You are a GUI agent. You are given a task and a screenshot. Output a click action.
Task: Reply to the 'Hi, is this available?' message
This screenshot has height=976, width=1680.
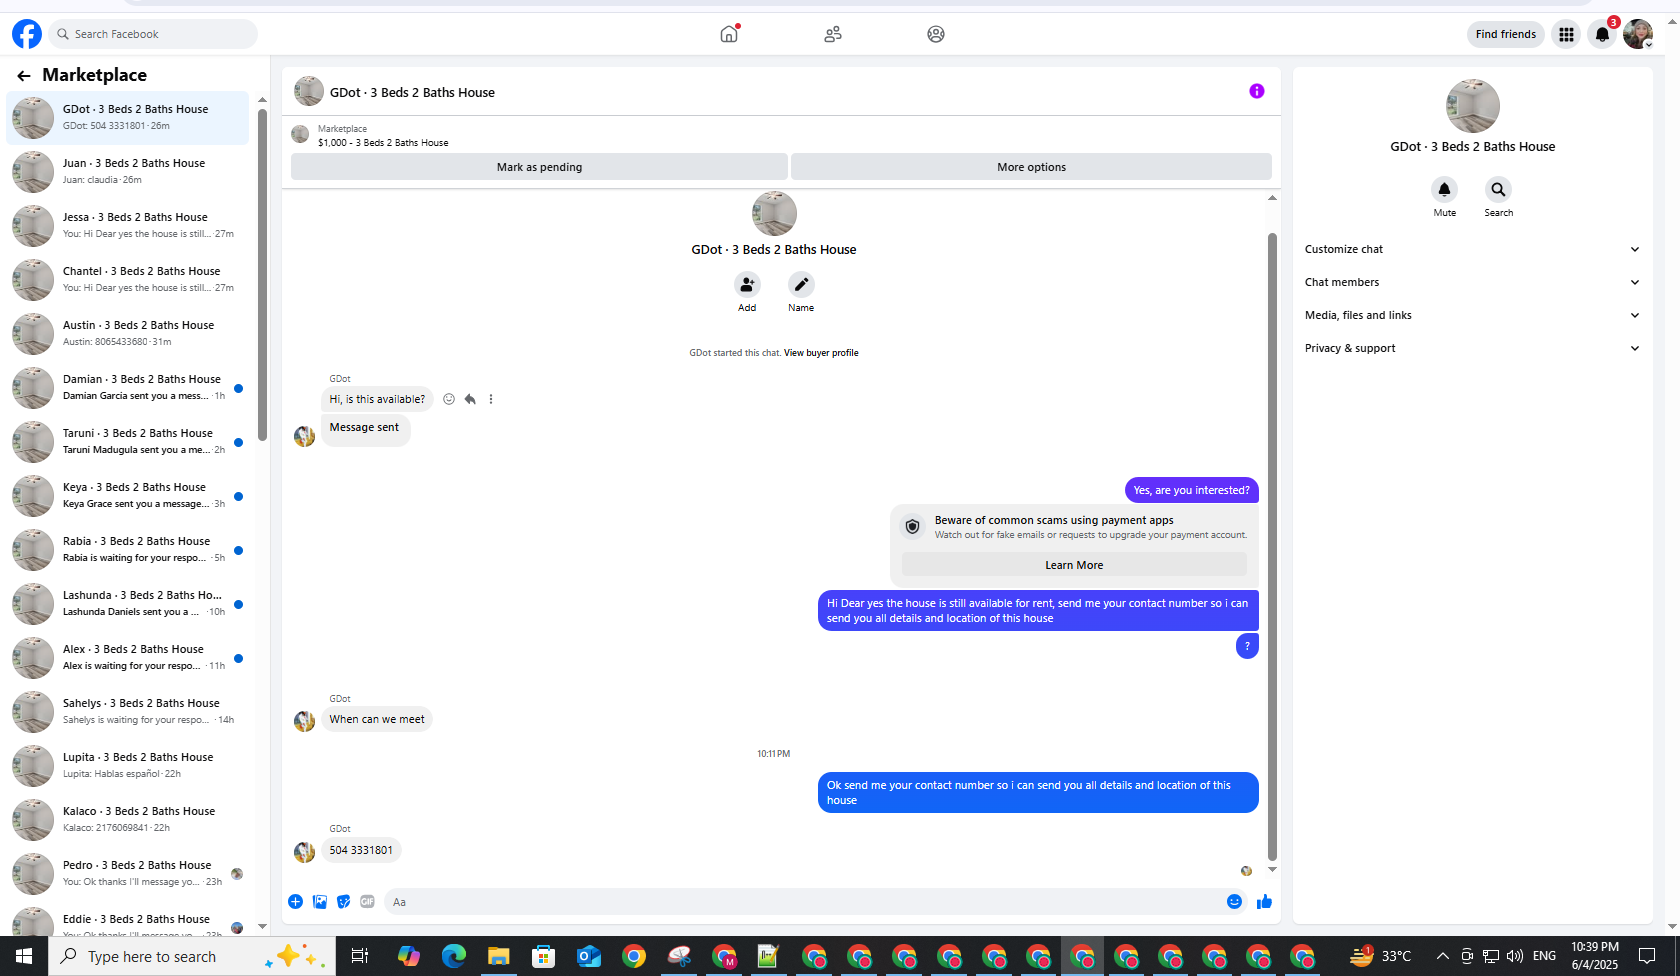[470, 399]
